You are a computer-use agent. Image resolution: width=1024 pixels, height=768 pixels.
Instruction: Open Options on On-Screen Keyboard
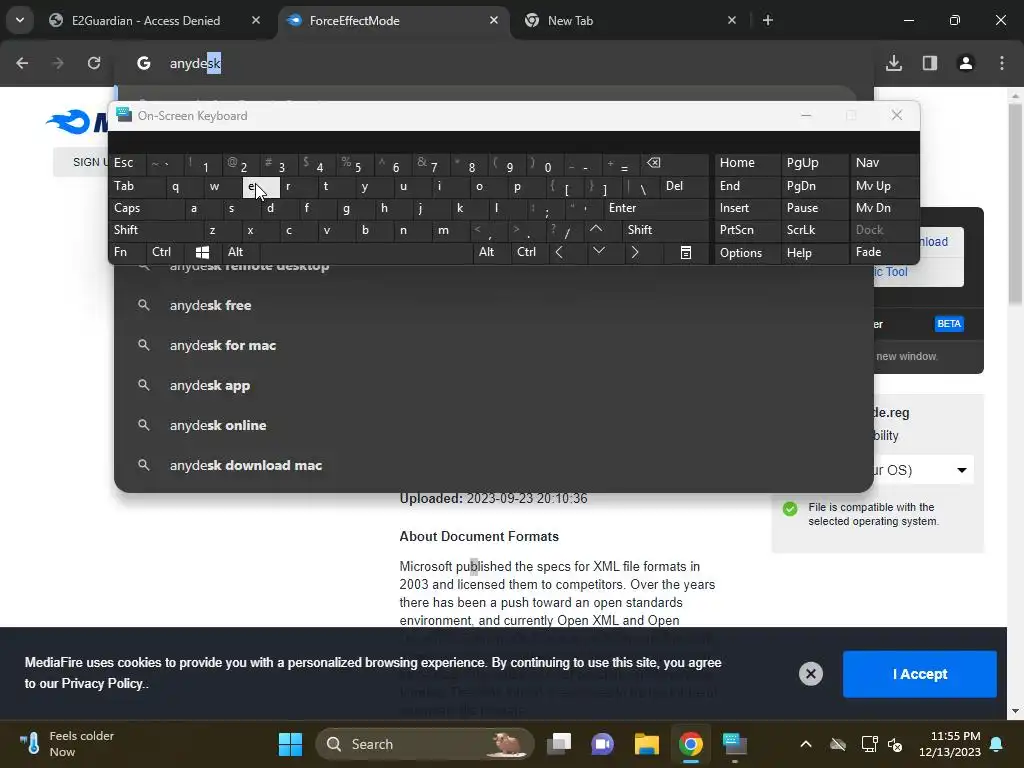[747, 253]
